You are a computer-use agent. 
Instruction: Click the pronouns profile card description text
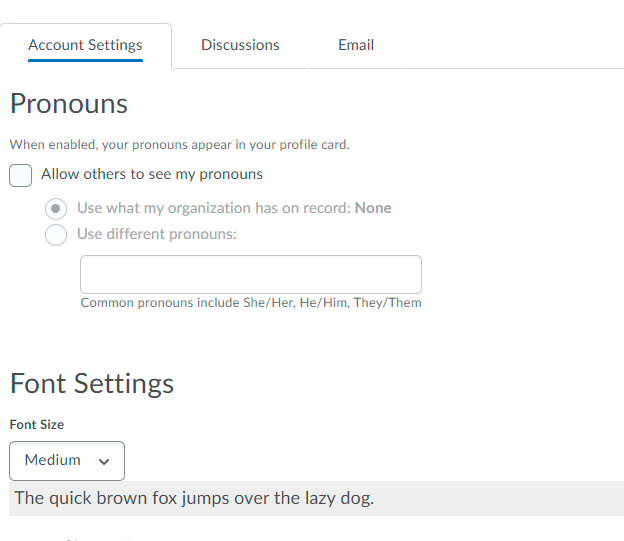(x=180, y=145)
